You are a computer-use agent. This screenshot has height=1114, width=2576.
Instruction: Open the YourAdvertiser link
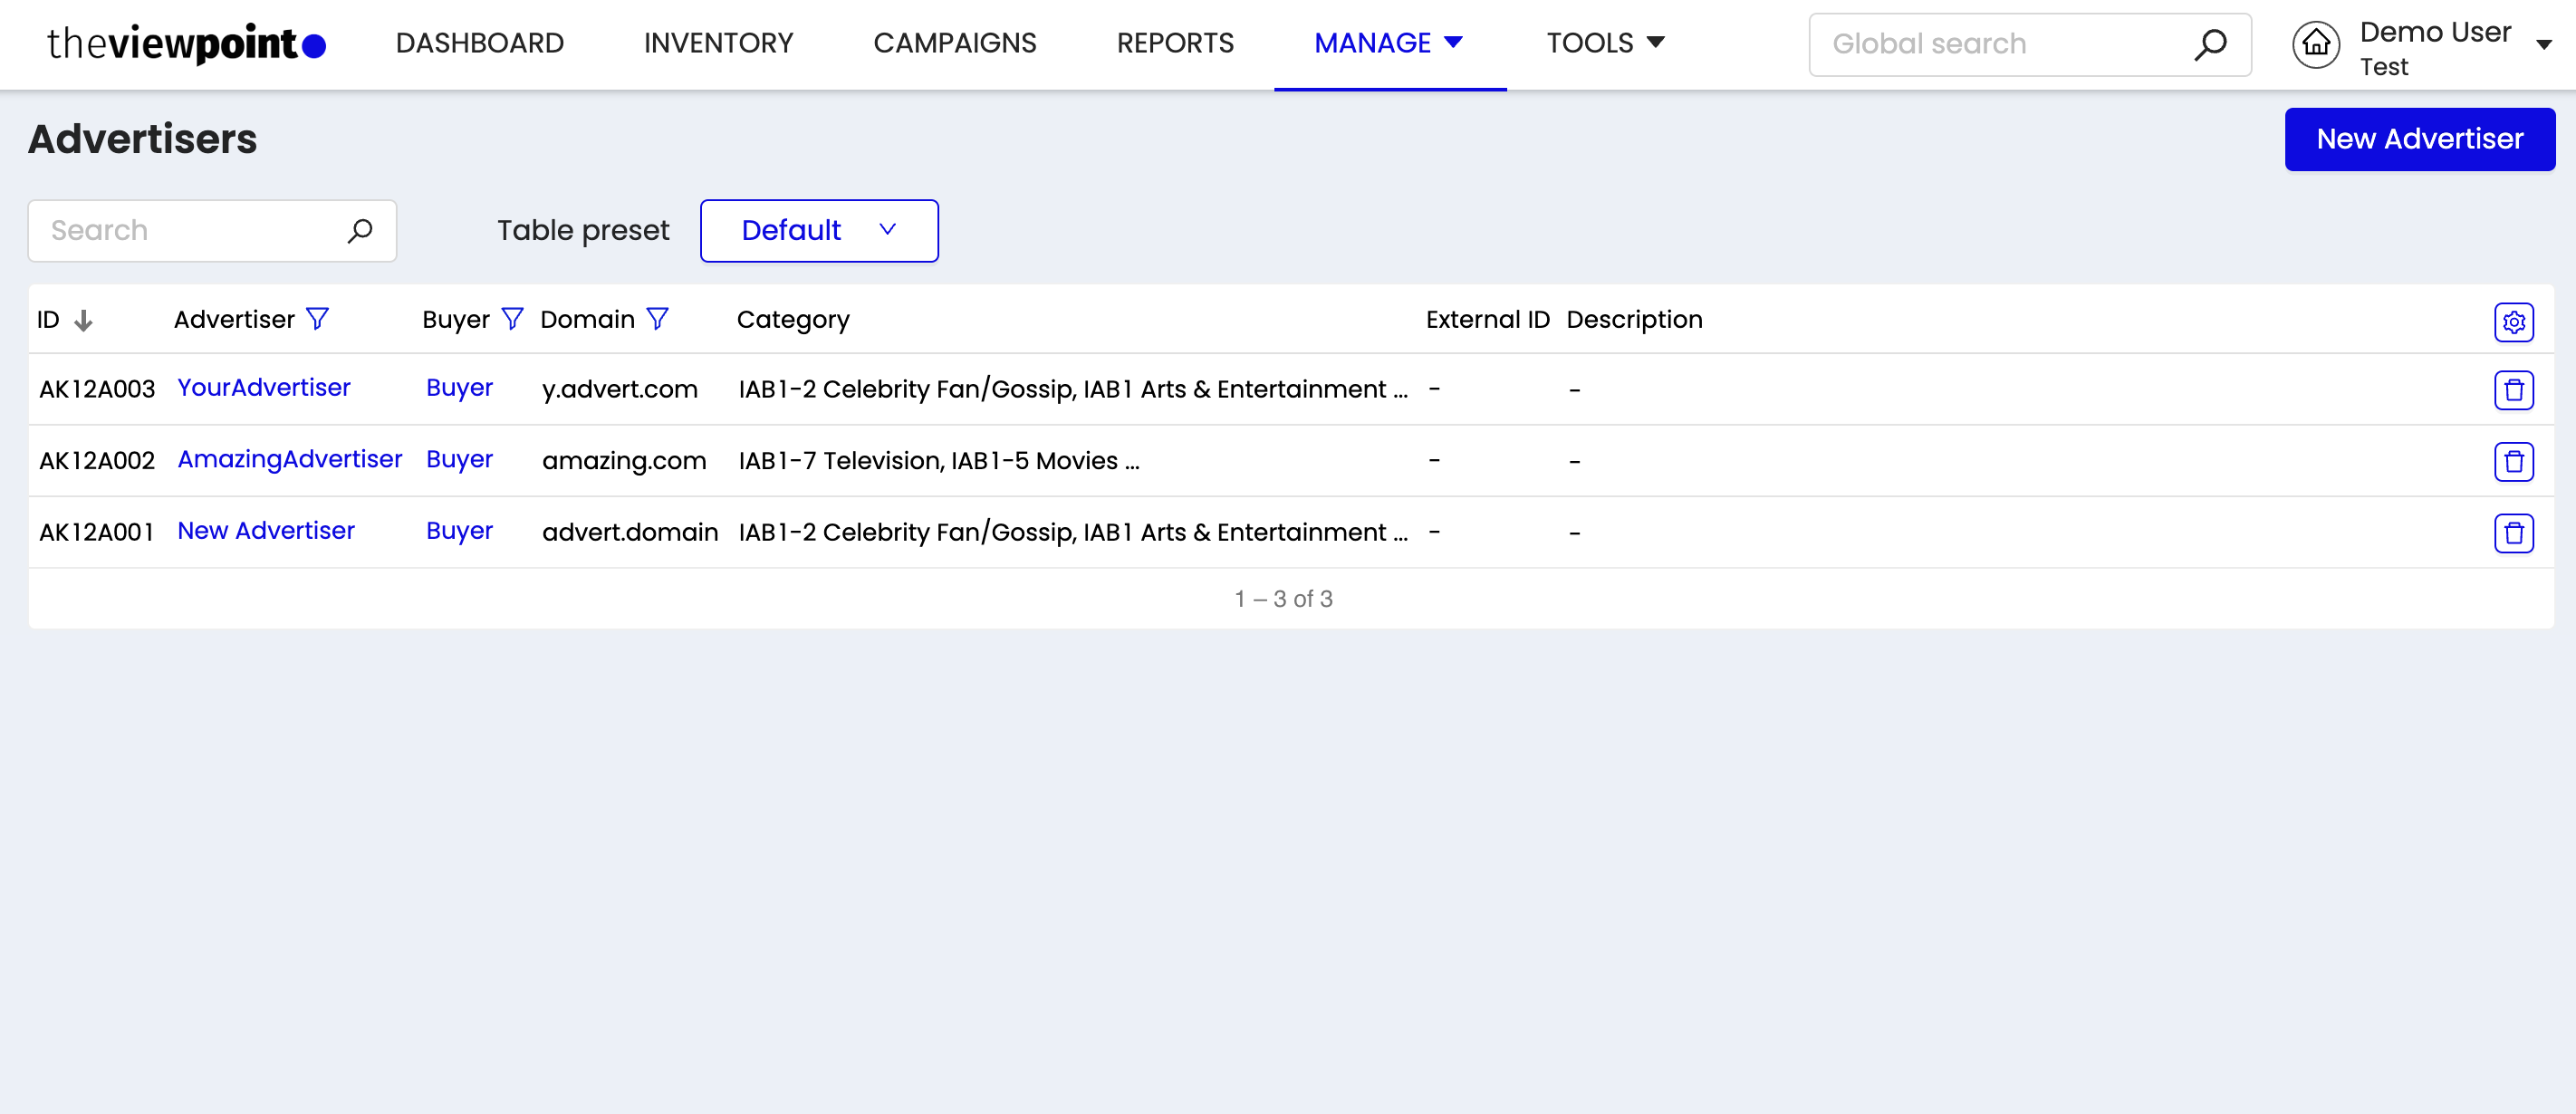[x=264, y=388]
